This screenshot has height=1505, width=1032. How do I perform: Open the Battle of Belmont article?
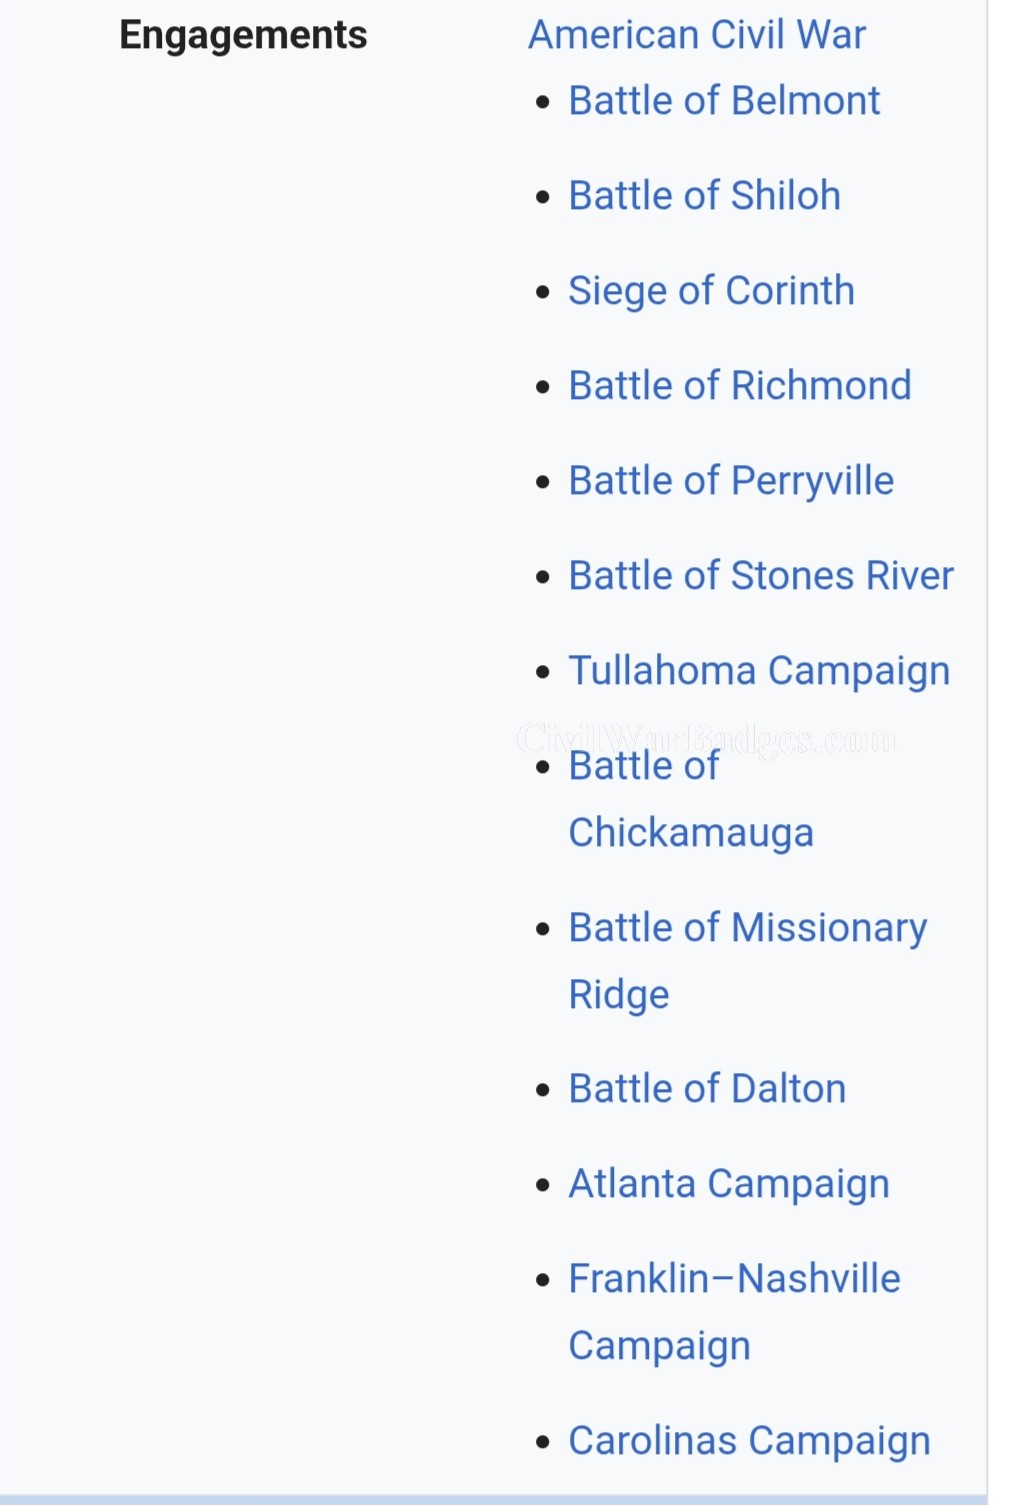[x=724, y=101]
